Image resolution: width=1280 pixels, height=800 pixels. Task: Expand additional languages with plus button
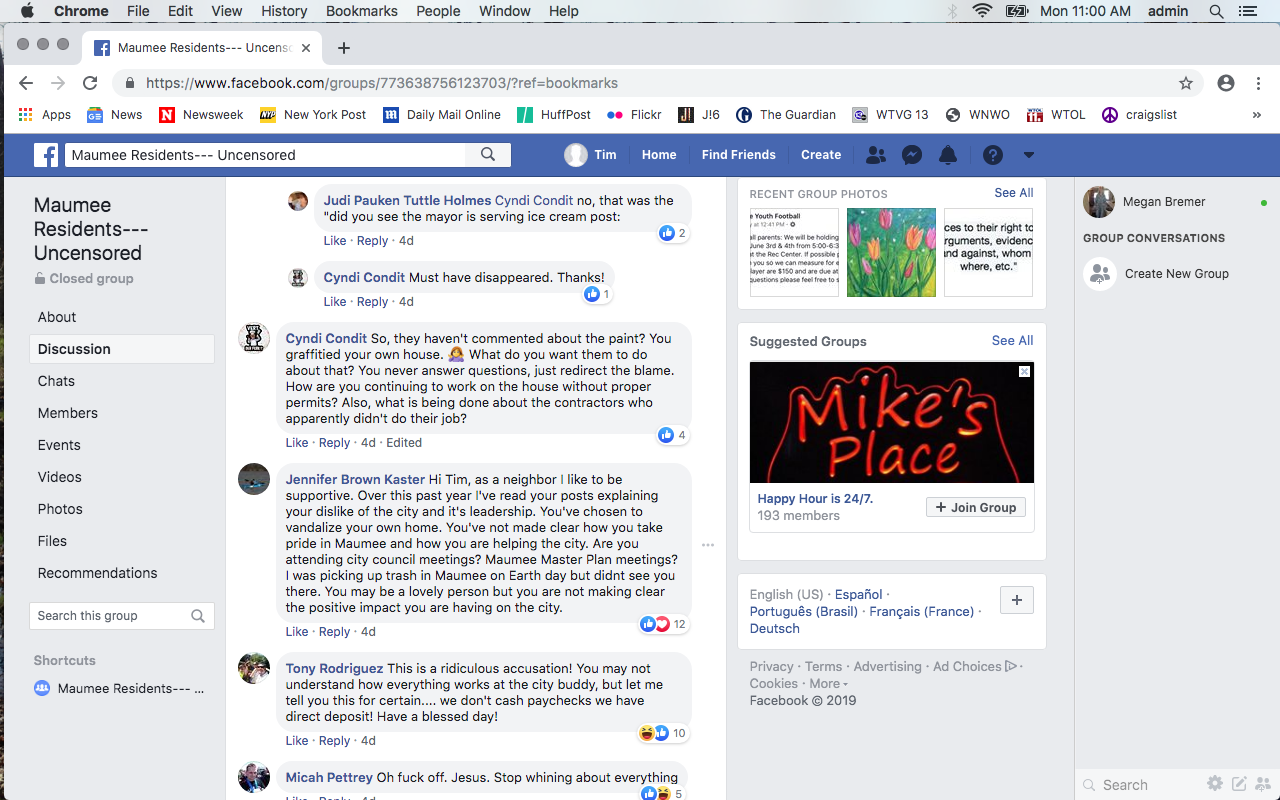1017,600
